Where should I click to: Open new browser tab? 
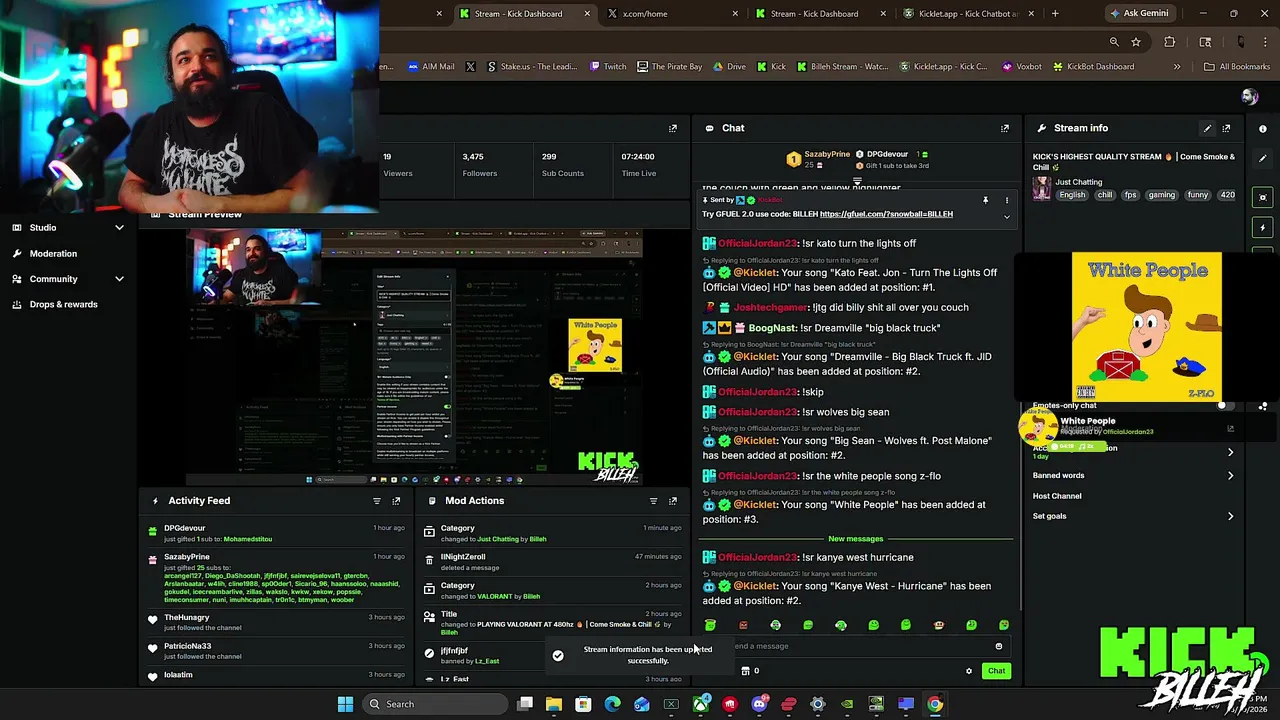pos(1055,14)
